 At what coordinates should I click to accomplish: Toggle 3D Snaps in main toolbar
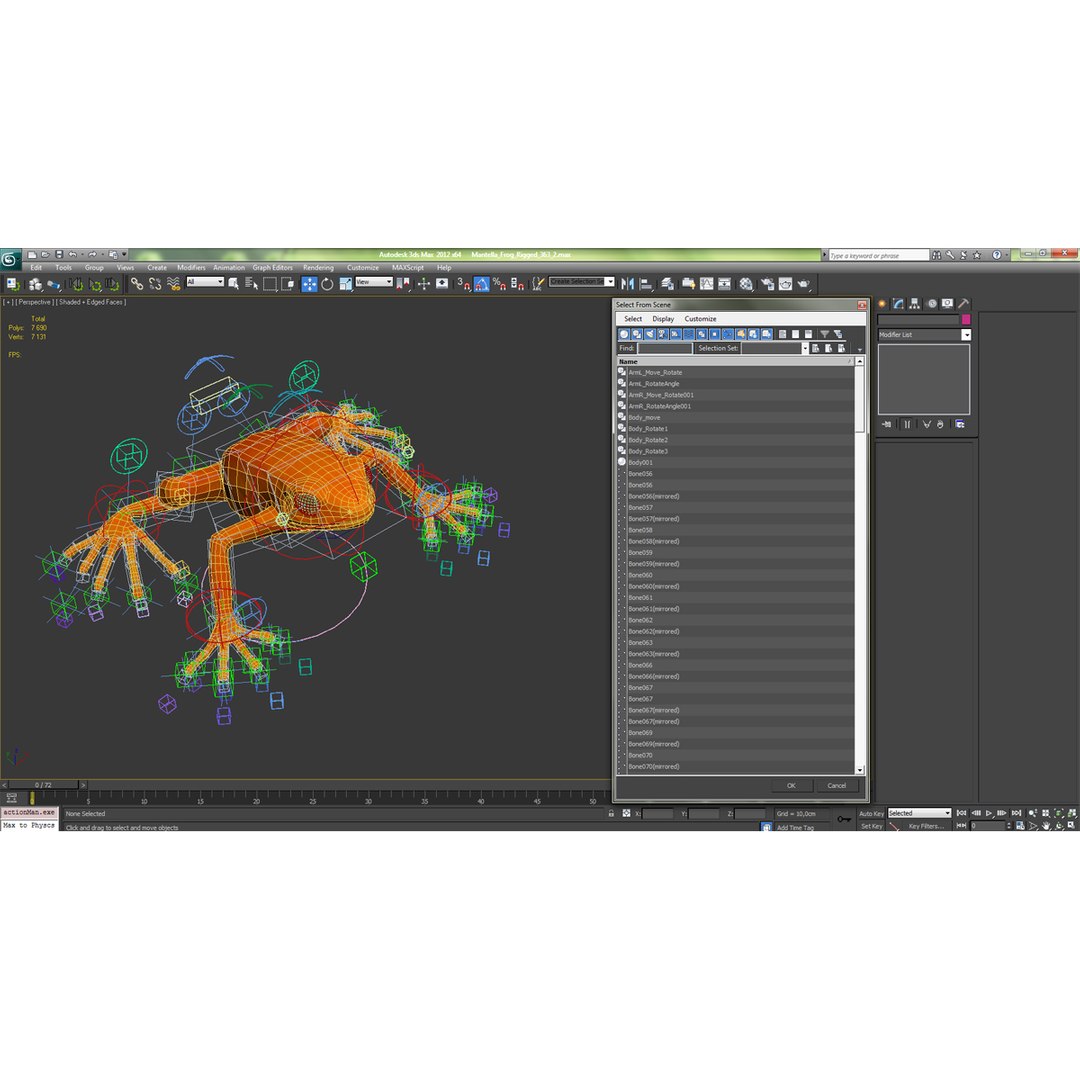[x=464, y=284]
